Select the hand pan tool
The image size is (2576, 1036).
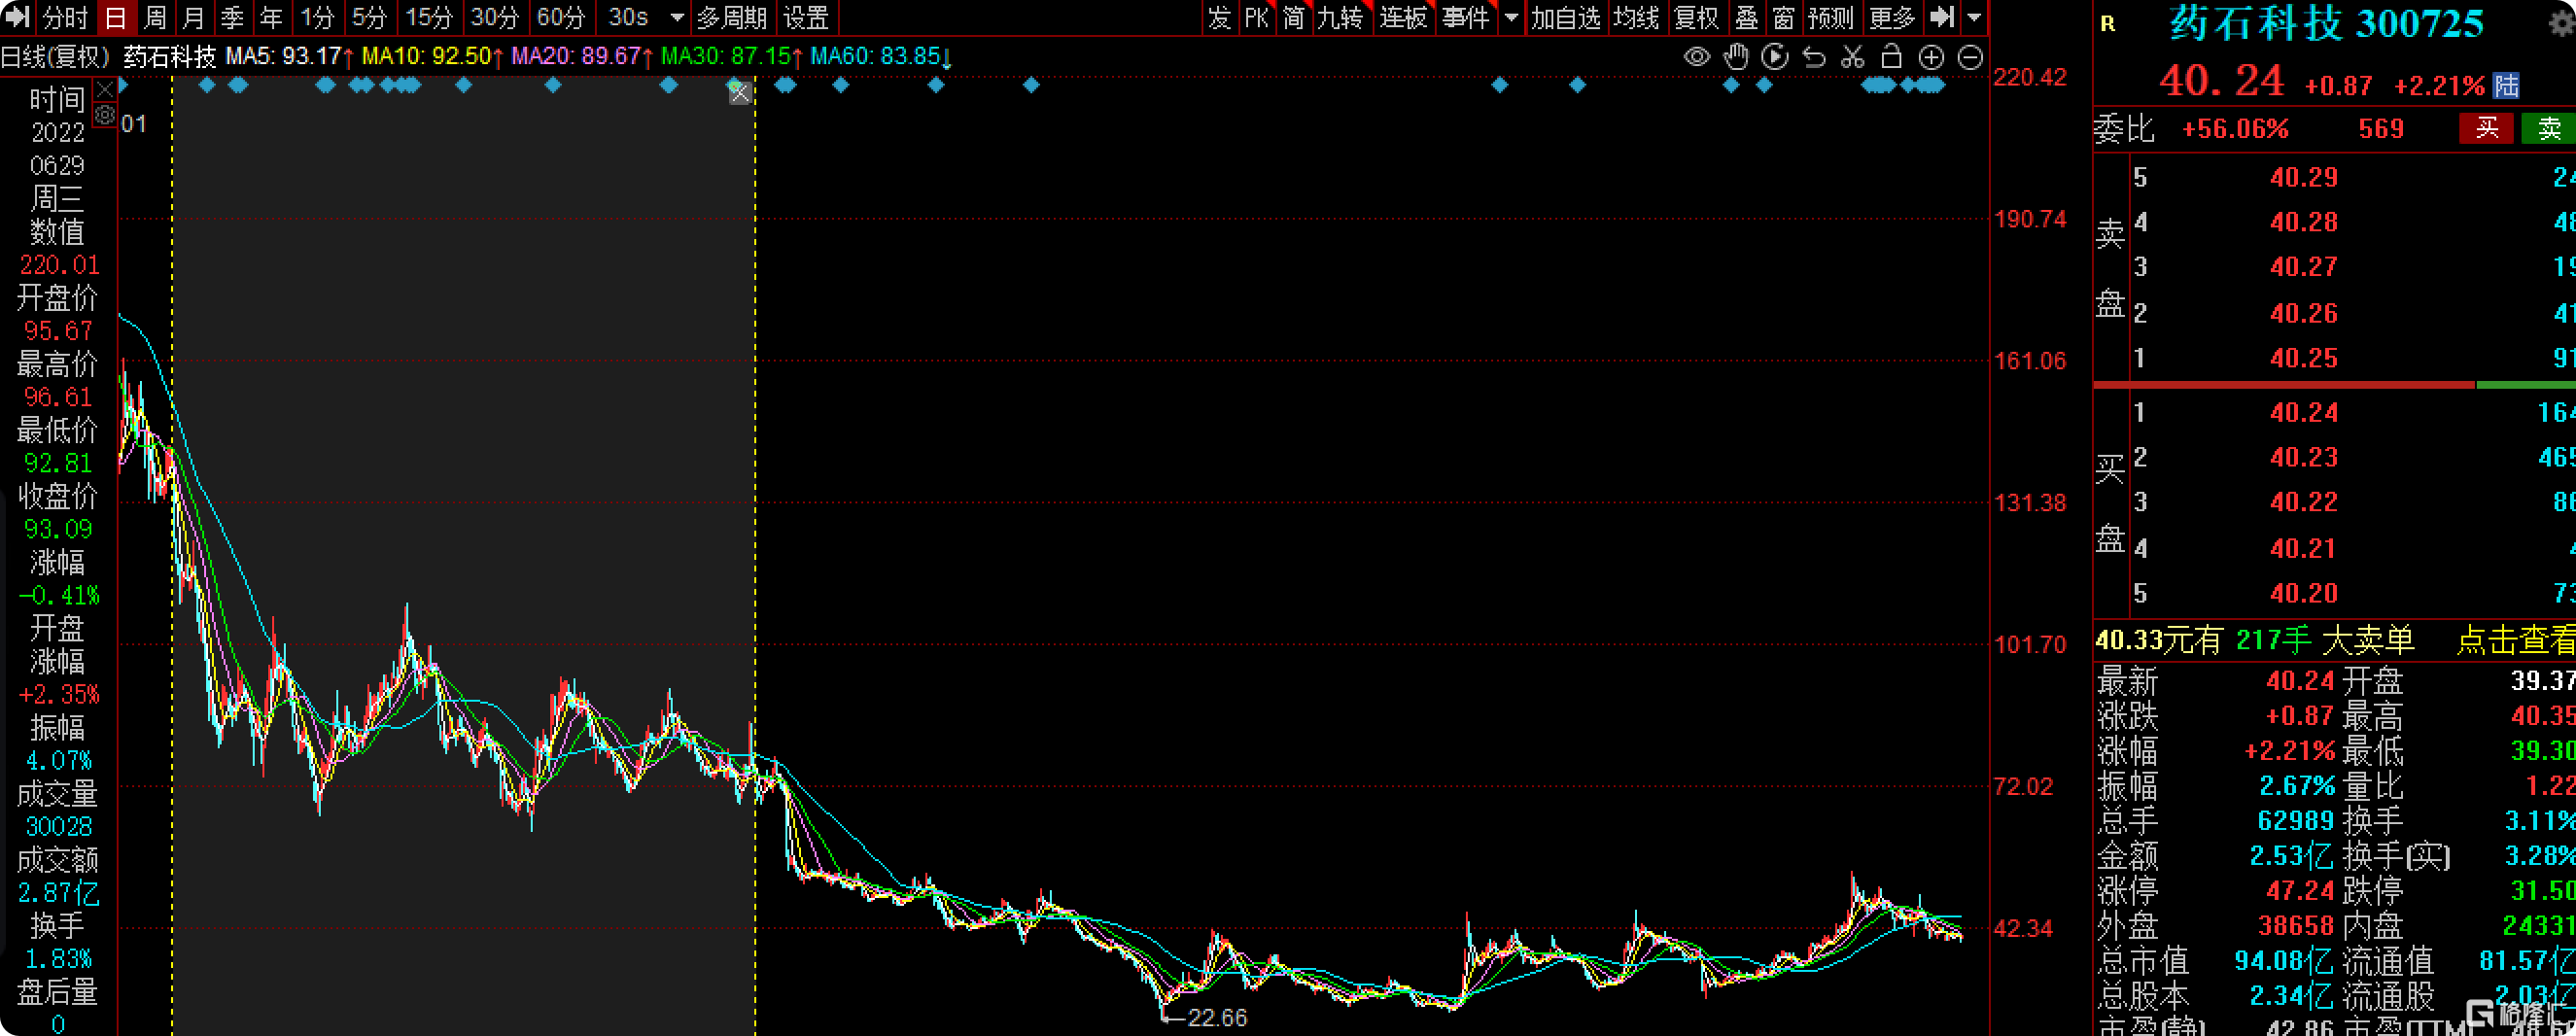pyautogui.click(x=1736, y=57)
